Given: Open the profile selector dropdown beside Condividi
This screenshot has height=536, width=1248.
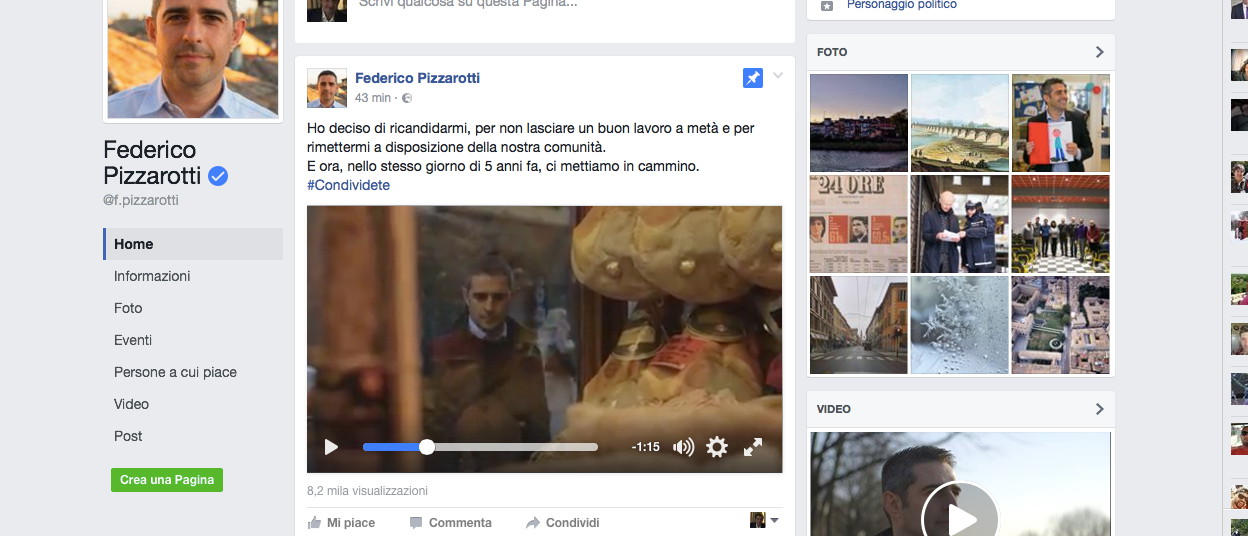Looking at the screenshot, I should pos(764,520).
